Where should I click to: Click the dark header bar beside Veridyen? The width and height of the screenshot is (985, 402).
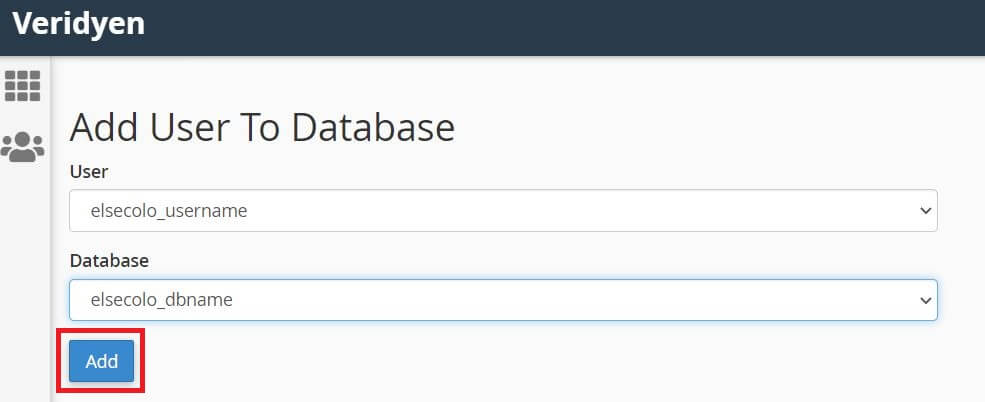click(x=565, y=28)
